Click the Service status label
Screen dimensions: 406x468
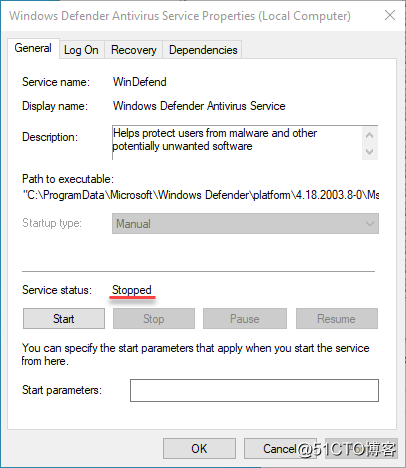coord(57,290)
